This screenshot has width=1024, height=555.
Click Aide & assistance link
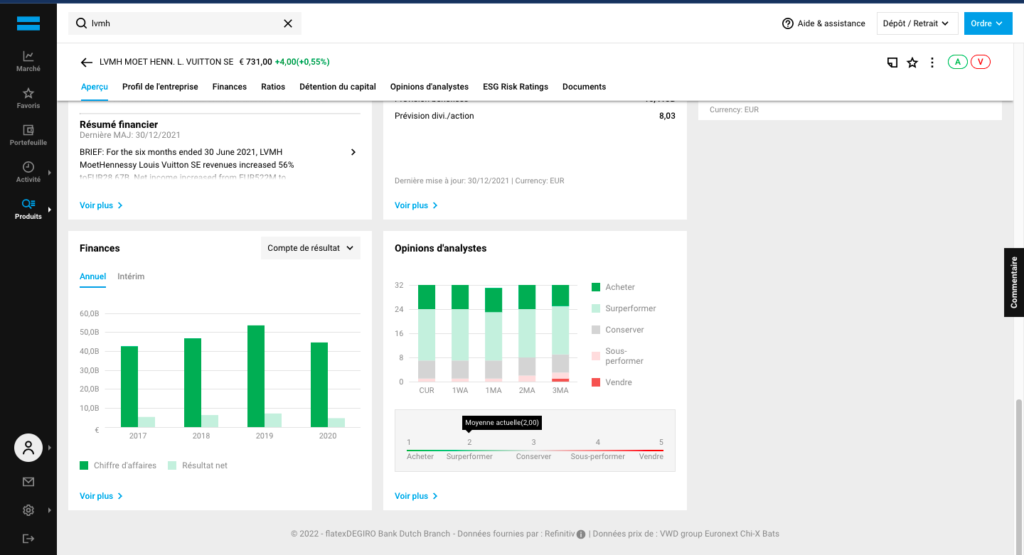pos(824,24)
